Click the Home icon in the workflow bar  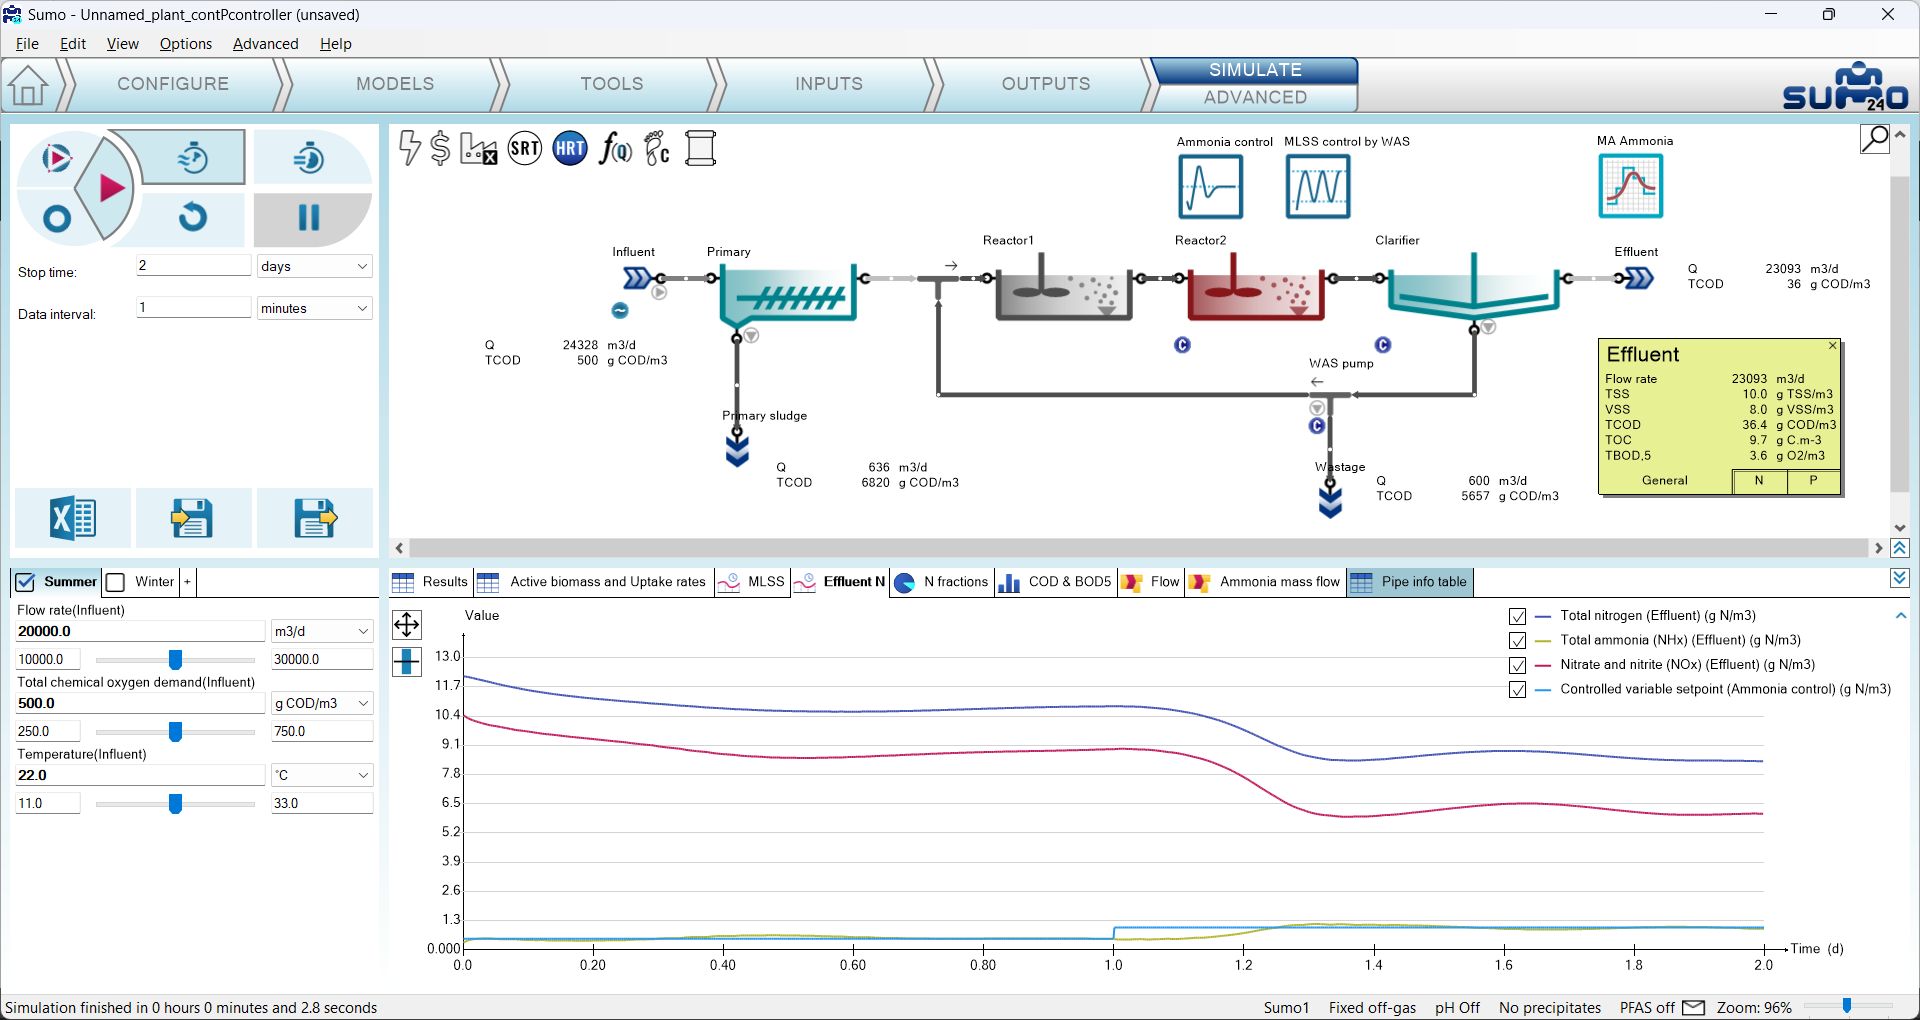[28, 85]
